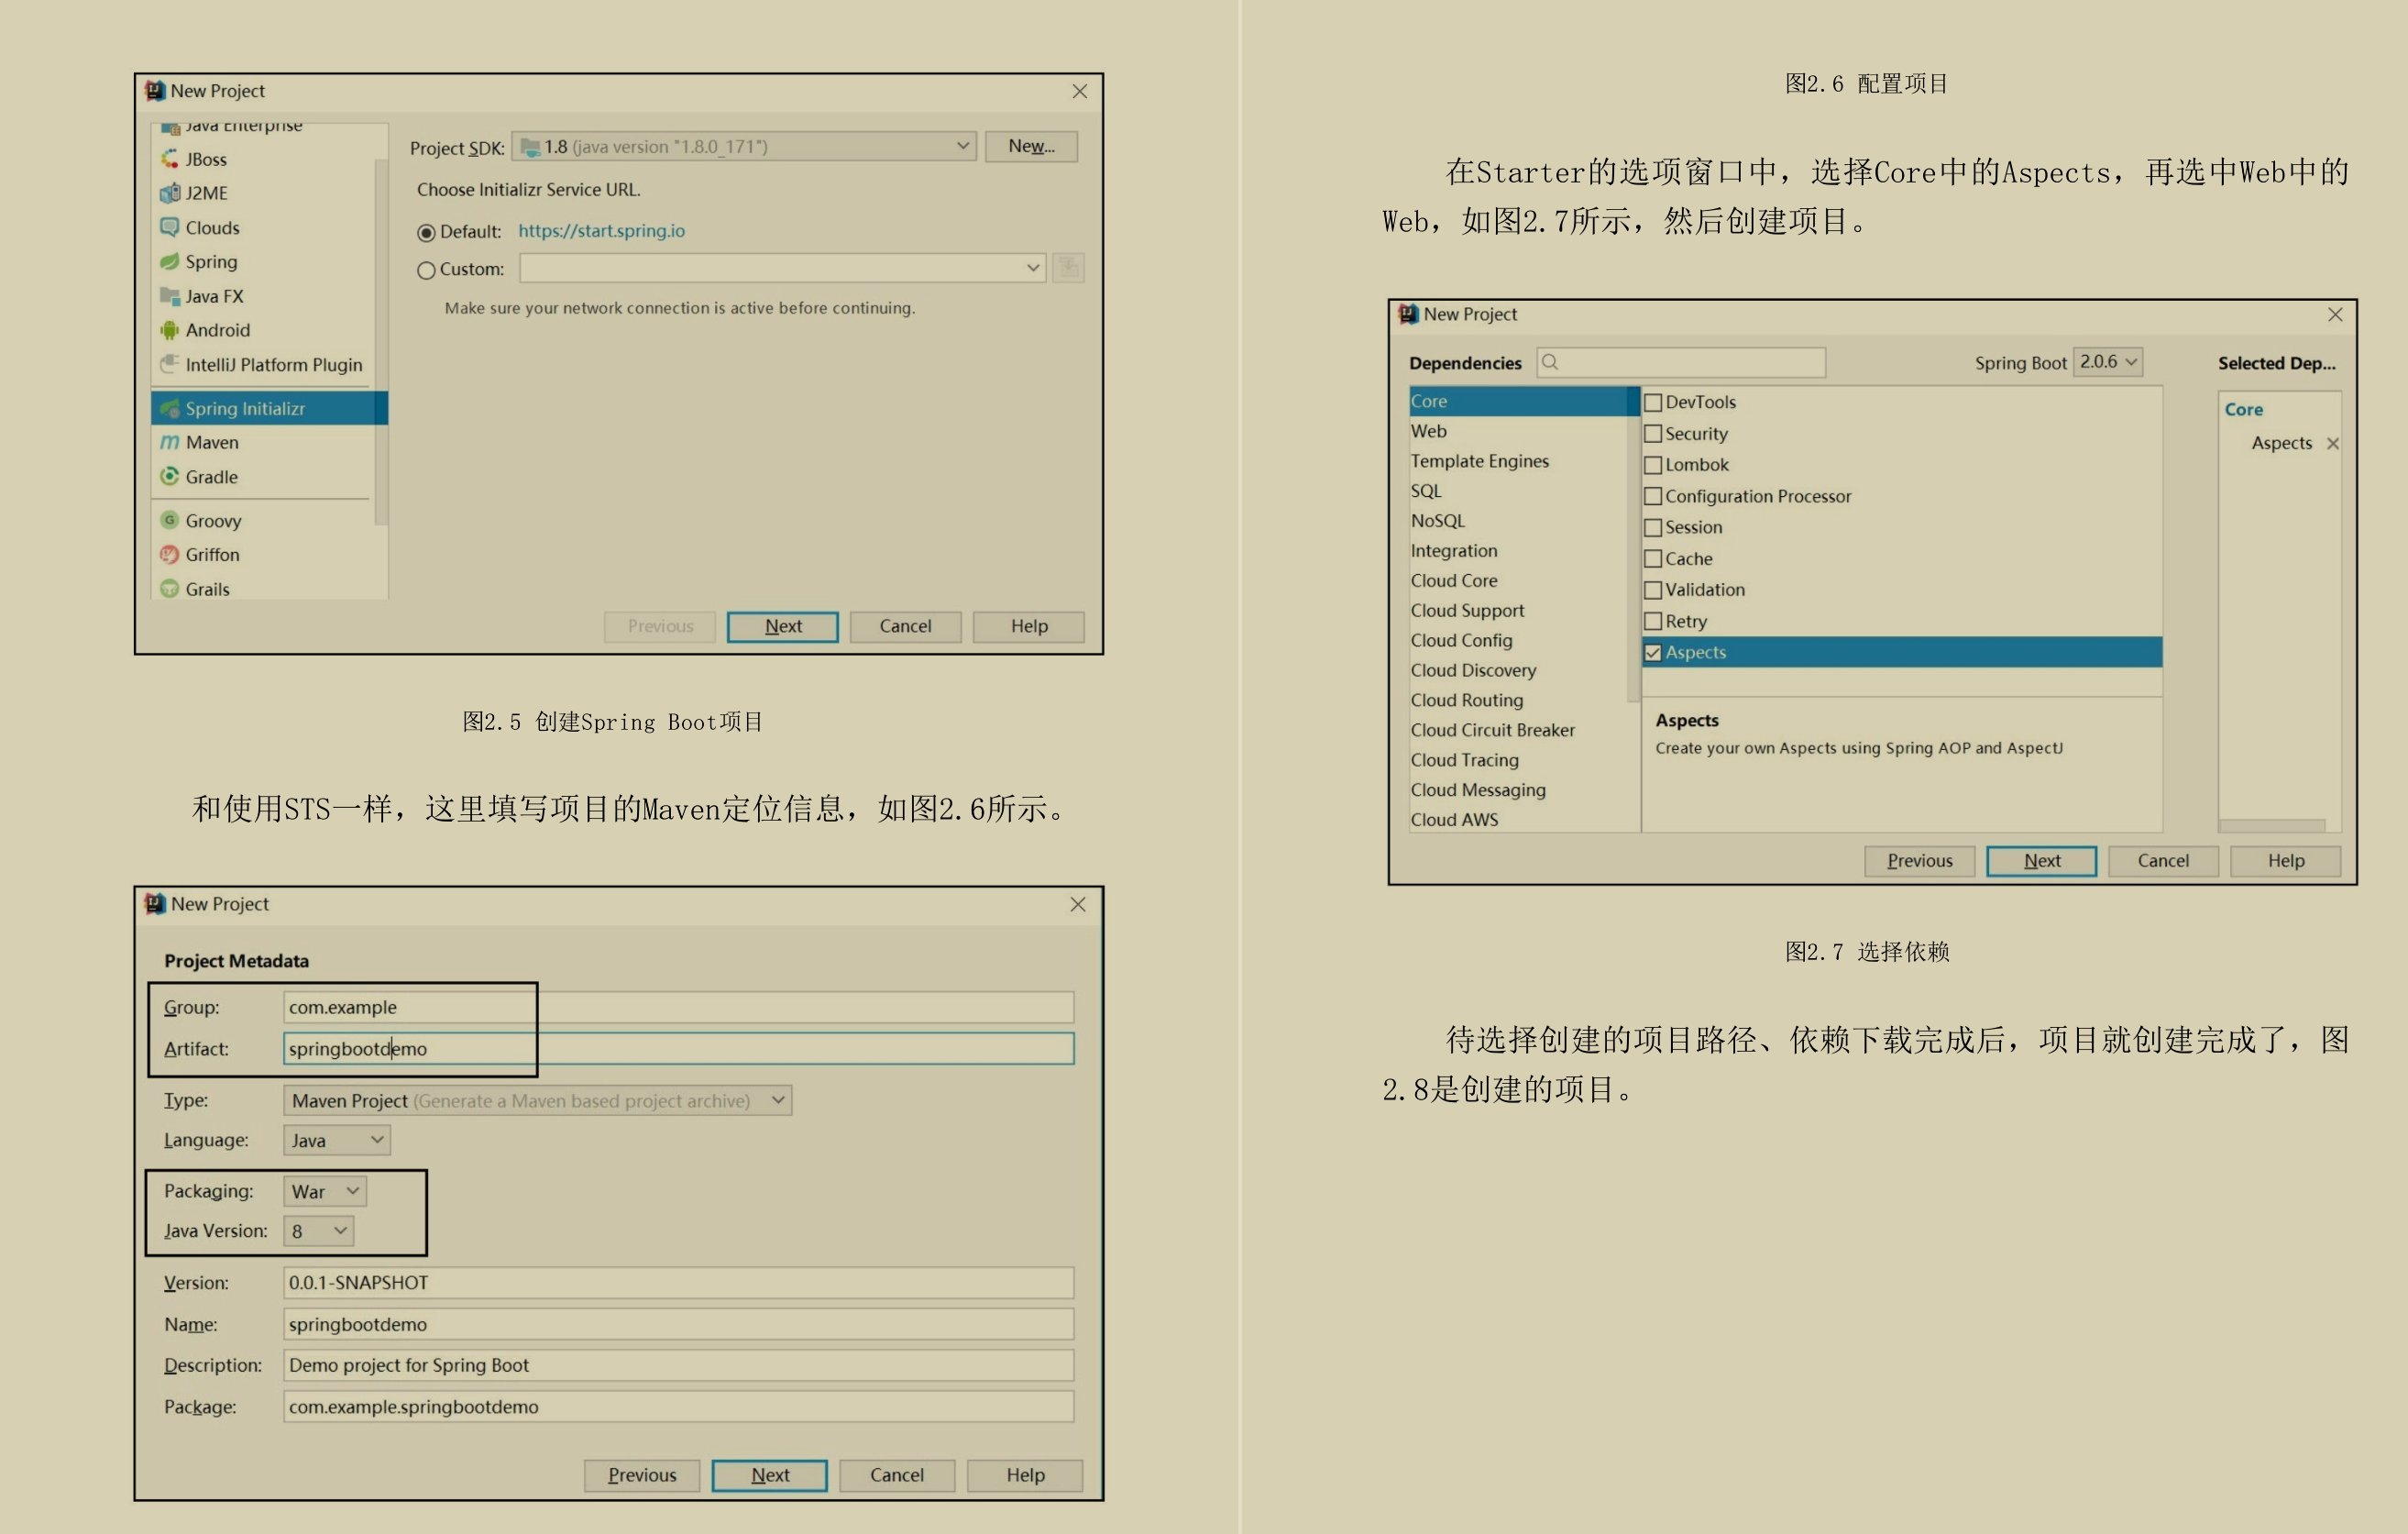The image size is (2408, 1534).
Task: Open the Java Version dropdown
Action: click(x=319, y=1231)
